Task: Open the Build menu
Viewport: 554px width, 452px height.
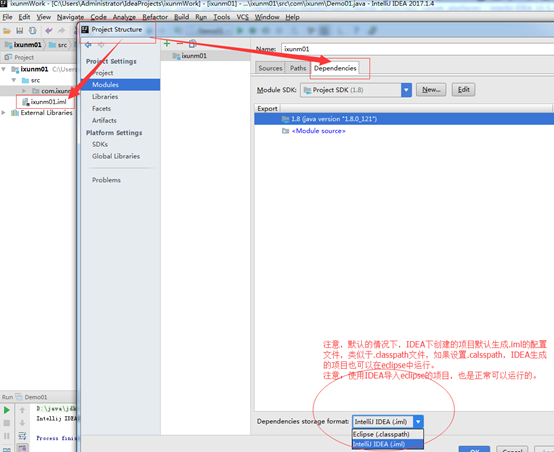Action: (181, 17)
